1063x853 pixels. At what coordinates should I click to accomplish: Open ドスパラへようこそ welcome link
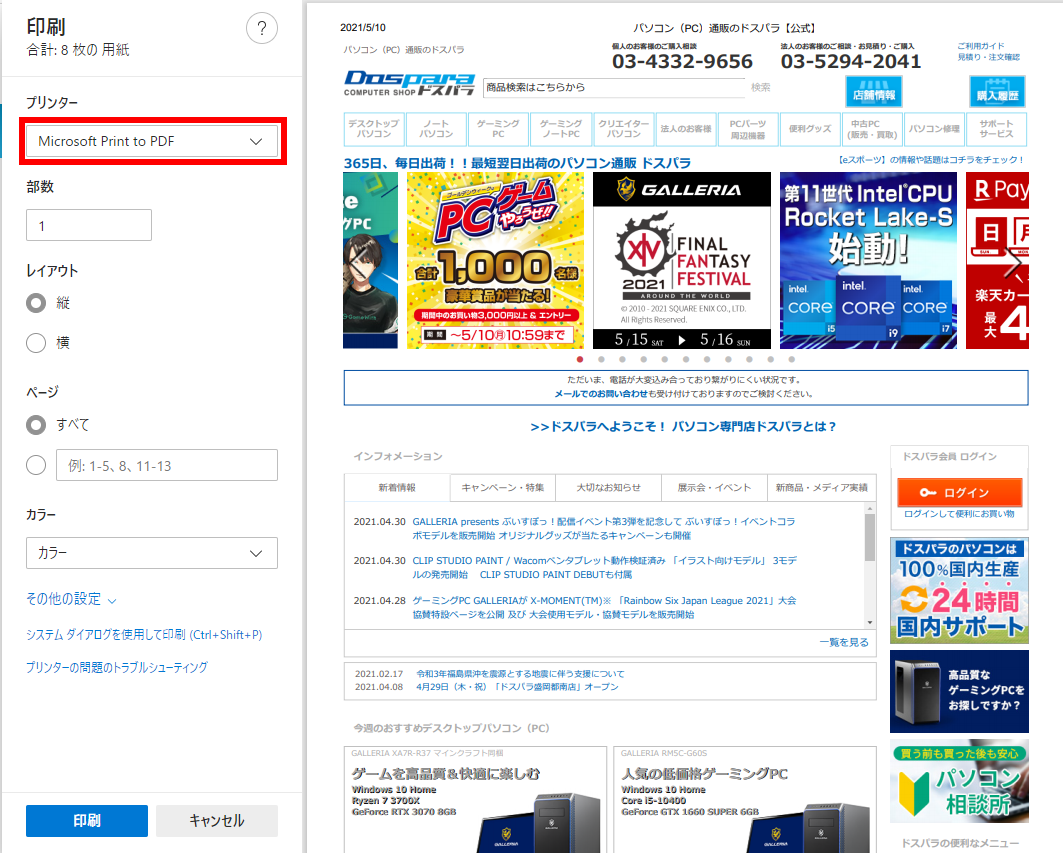tap(683, 426)
